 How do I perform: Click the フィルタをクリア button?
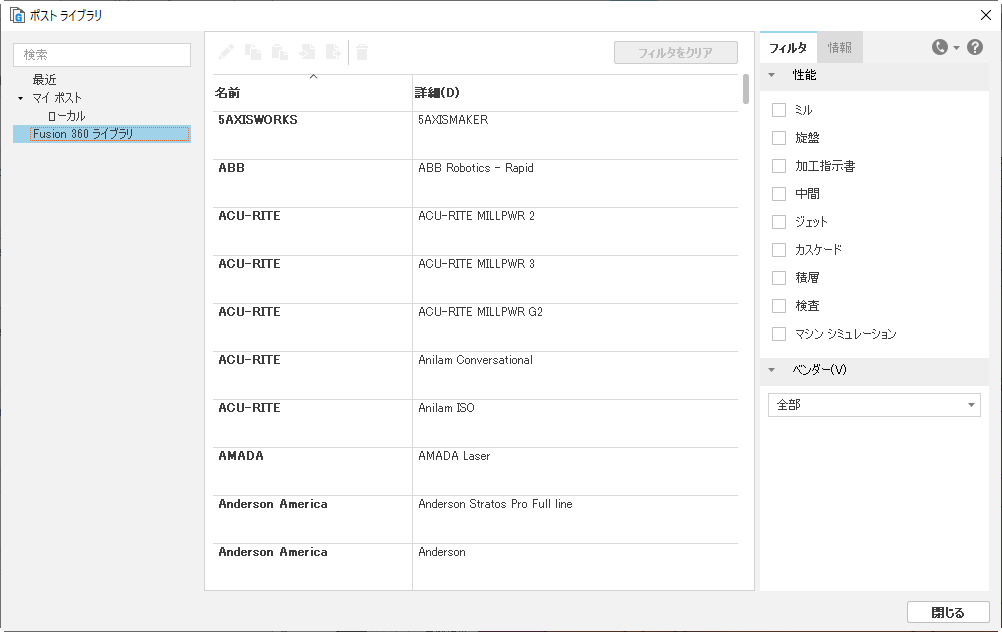click(x=675, y=52)
